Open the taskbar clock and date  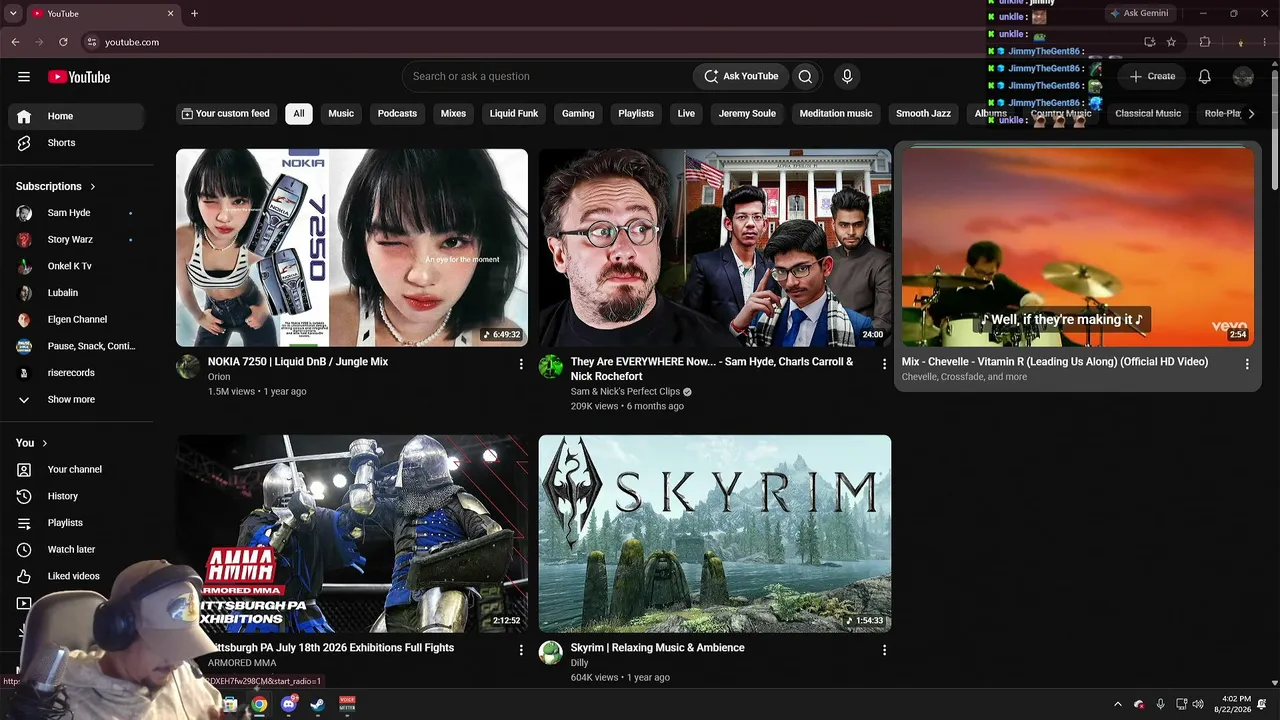[1232, 704]
